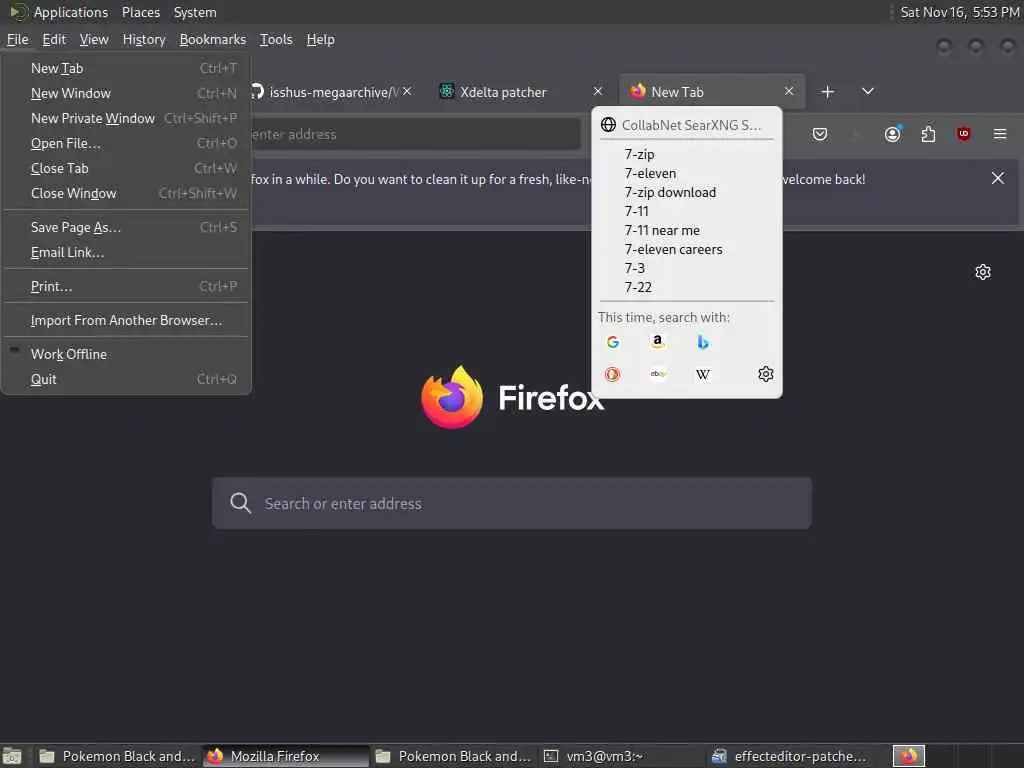Screen dimensions: 1024x768
Task: Select the '7-22' suggestion
Action: (686, 287)
